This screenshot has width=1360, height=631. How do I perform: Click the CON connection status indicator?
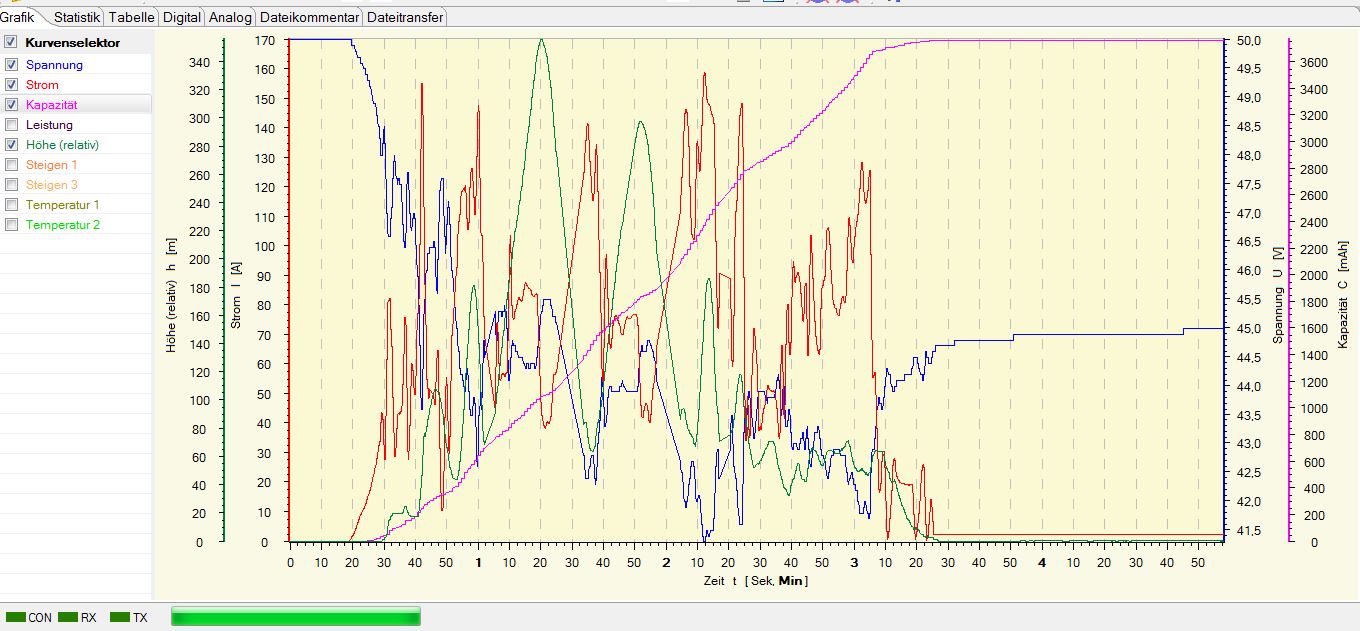[28, 618]
